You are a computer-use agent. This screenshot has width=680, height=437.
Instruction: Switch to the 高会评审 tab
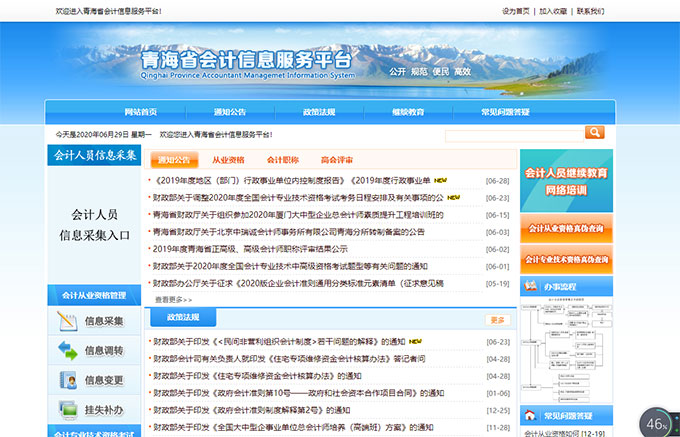tap(337, 160)
